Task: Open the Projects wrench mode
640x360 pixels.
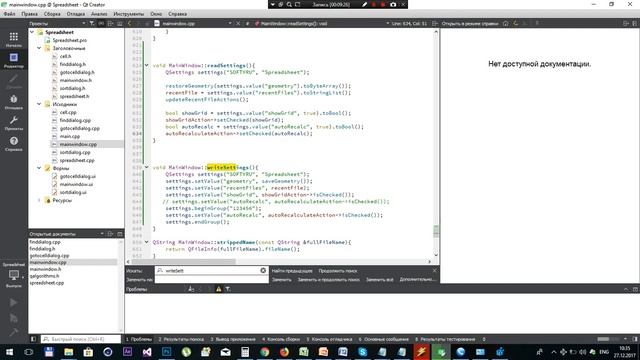Action: (x=13, y=123)
